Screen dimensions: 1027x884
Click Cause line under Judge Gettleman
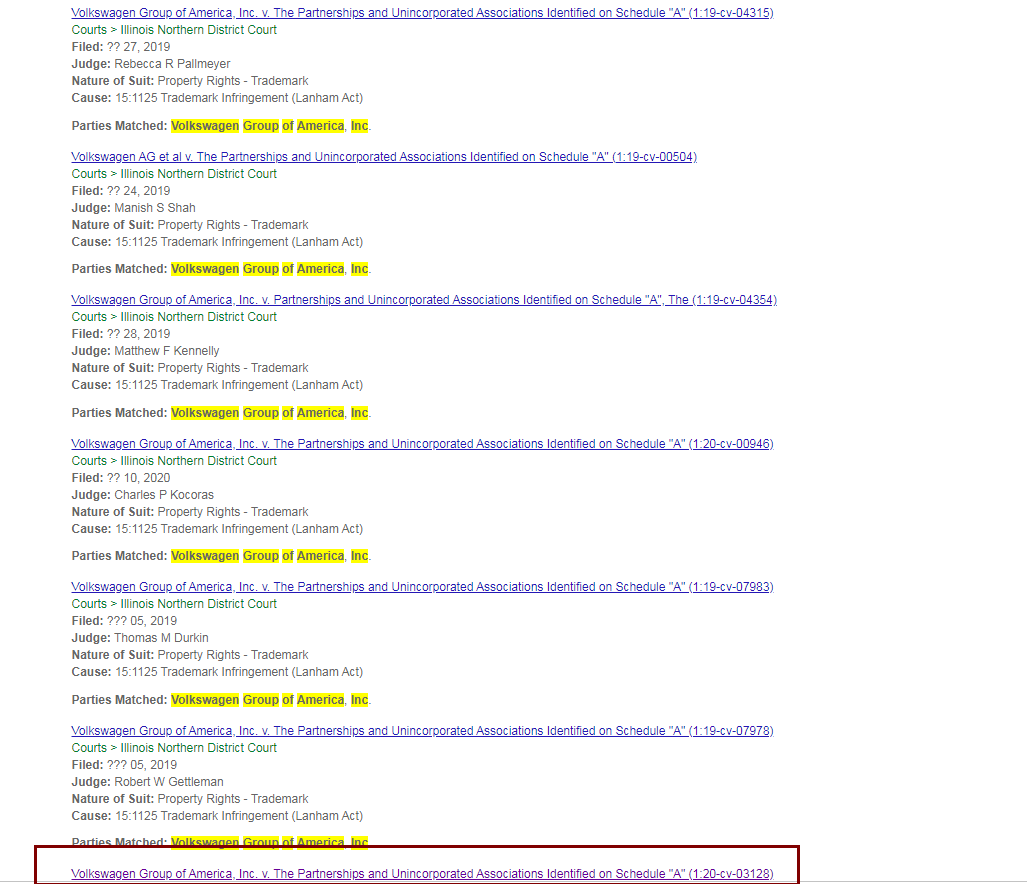click(x=217, y=816)
